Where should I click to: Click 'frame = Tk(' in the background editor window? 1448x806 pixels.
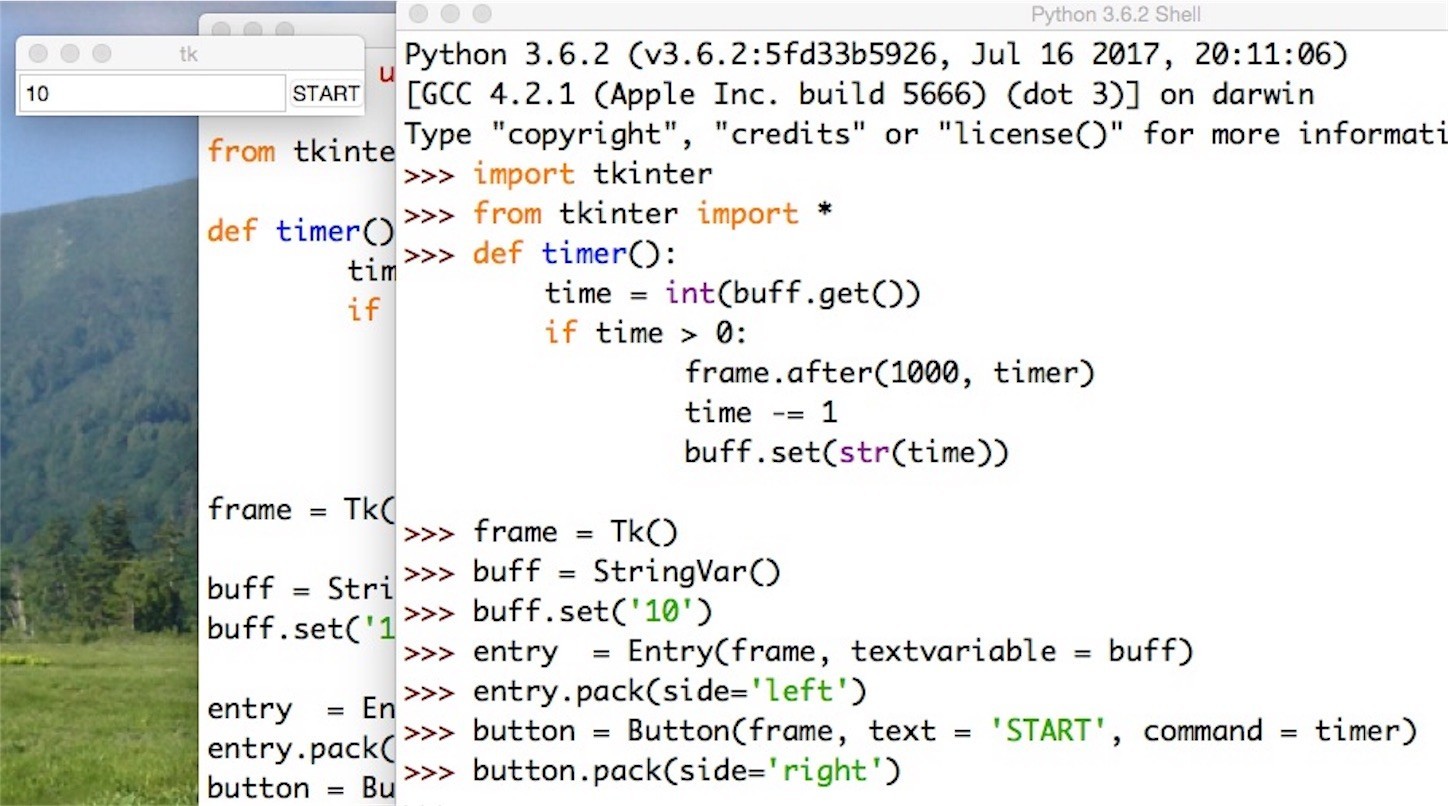[x=301, y=509]
